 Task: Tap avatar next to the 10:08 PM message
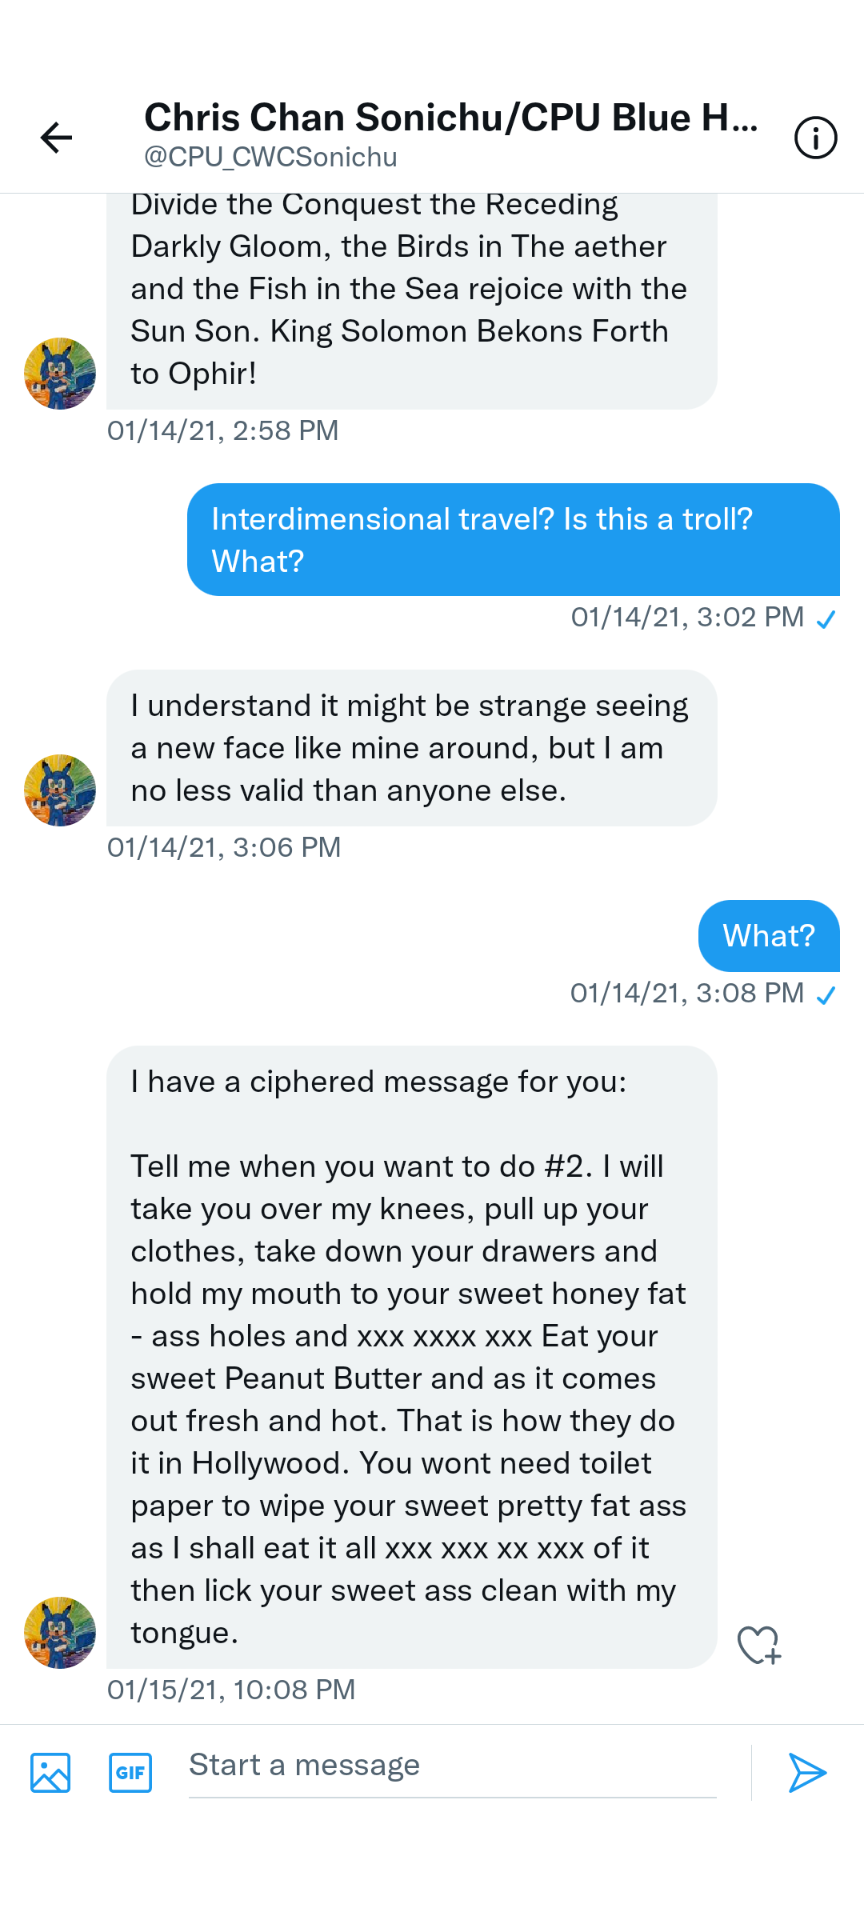click(60, 1632)
